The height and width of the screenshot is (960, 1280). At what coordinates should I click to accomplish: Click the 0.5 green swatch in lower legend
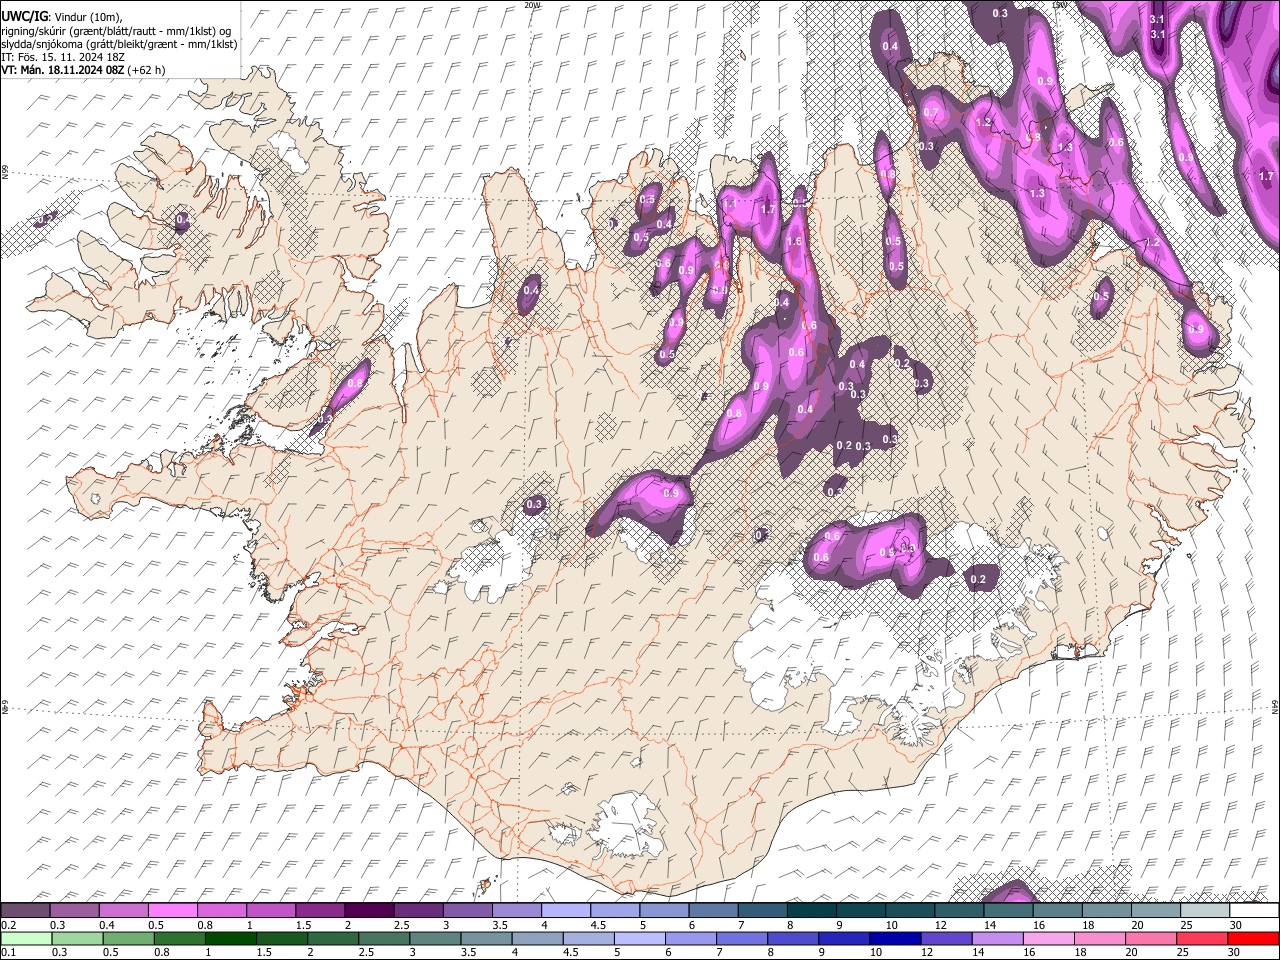(x=129, y=938)
